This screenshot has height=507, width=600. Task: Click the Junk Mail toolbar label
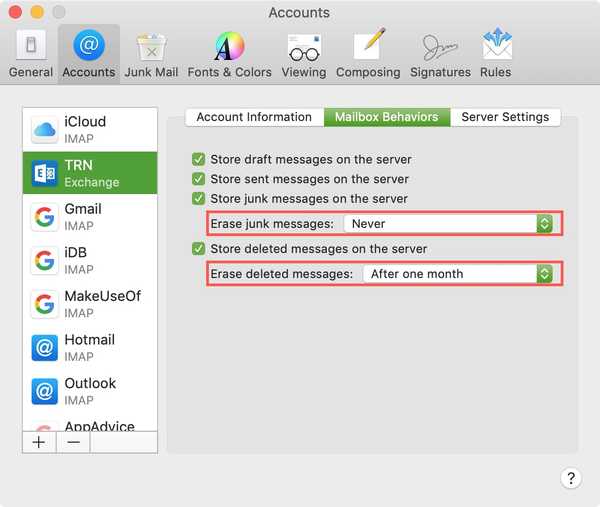pyautogui.click(x=152, y=72)
